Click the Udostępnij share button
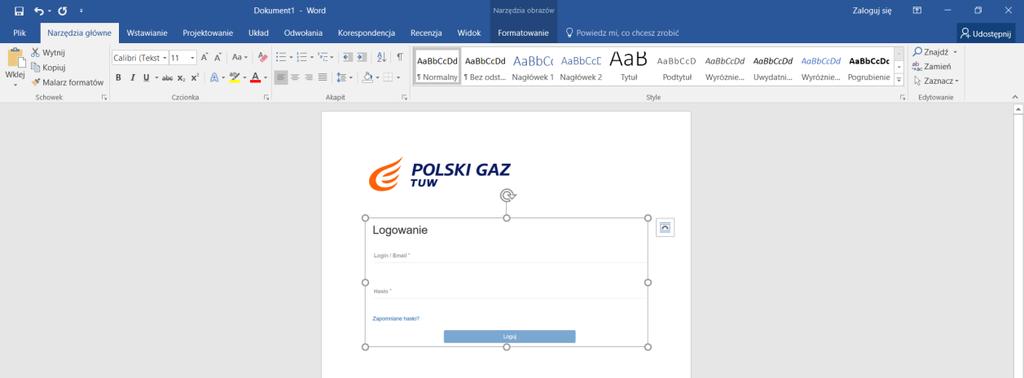Viewport: 1024px width, 378px height. tap(985, 33)
